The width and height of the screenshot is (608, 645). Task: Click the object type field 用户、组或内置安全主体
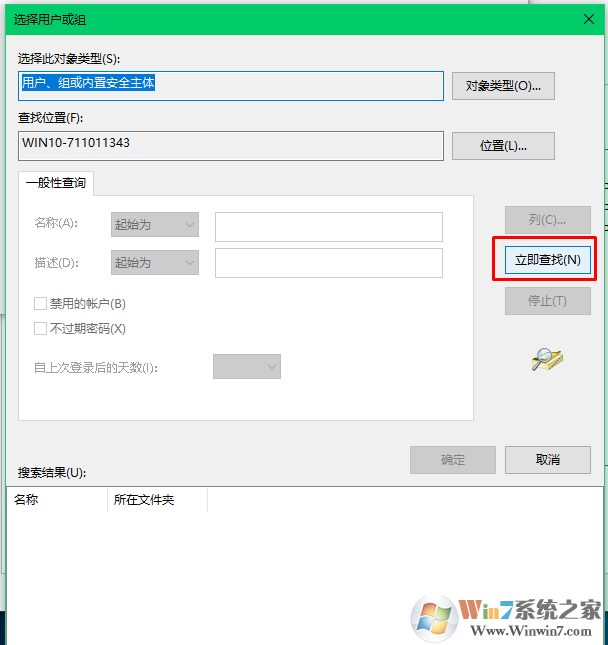pyautogui.click(x=231, y=86)
